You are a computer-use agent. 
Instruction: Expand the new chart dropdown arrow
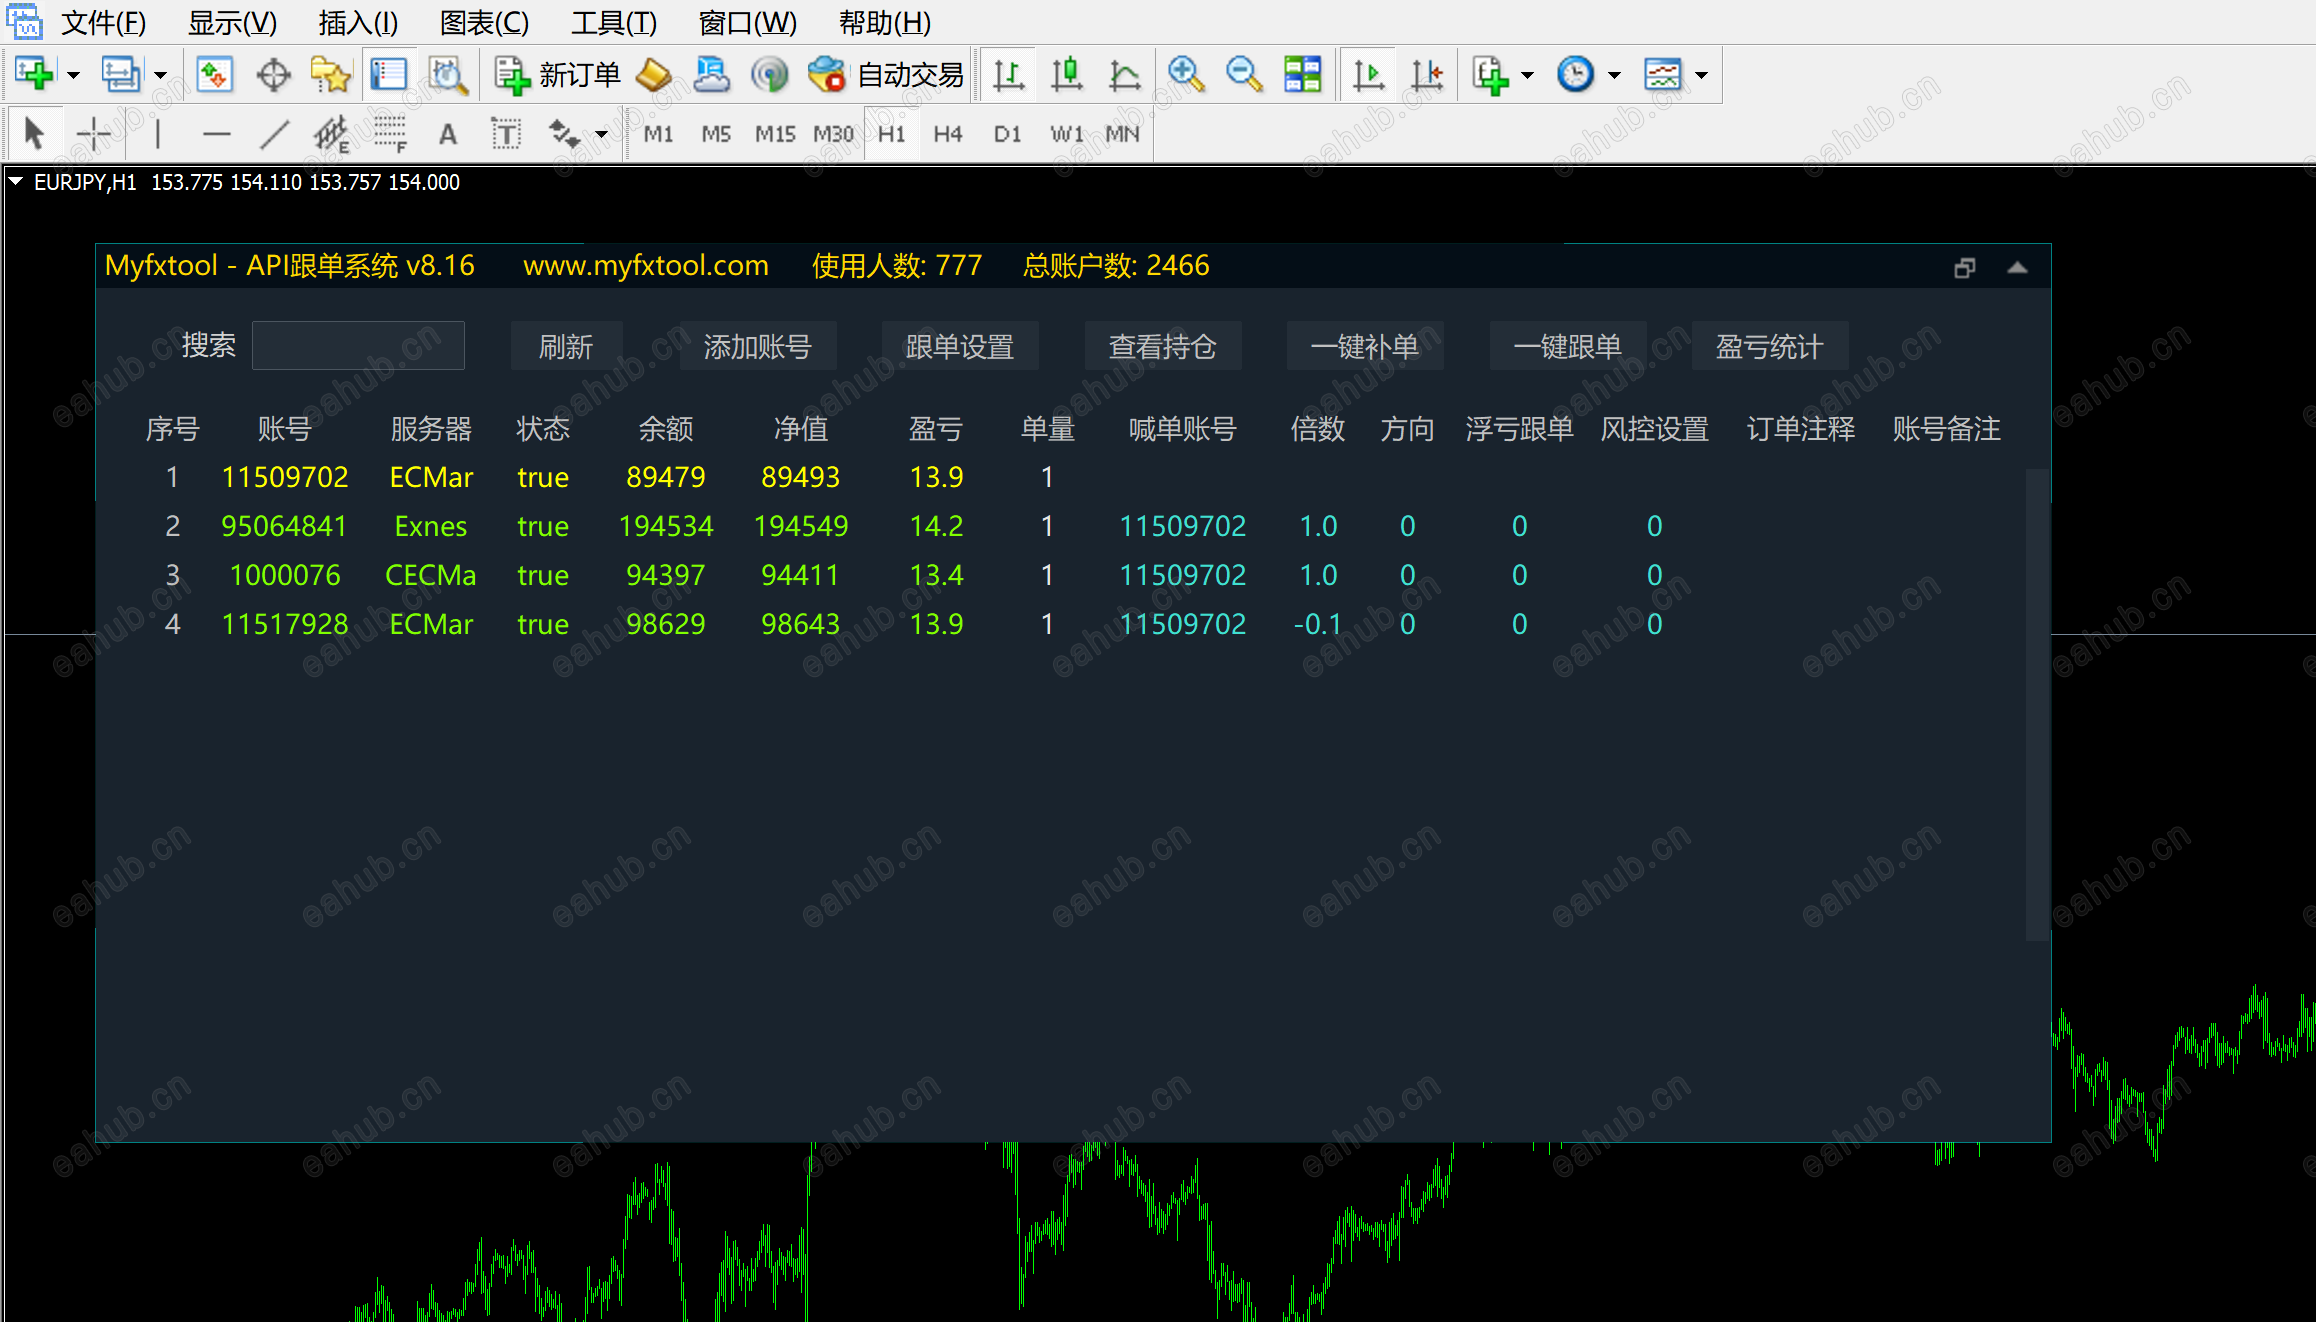coord(73,75)
